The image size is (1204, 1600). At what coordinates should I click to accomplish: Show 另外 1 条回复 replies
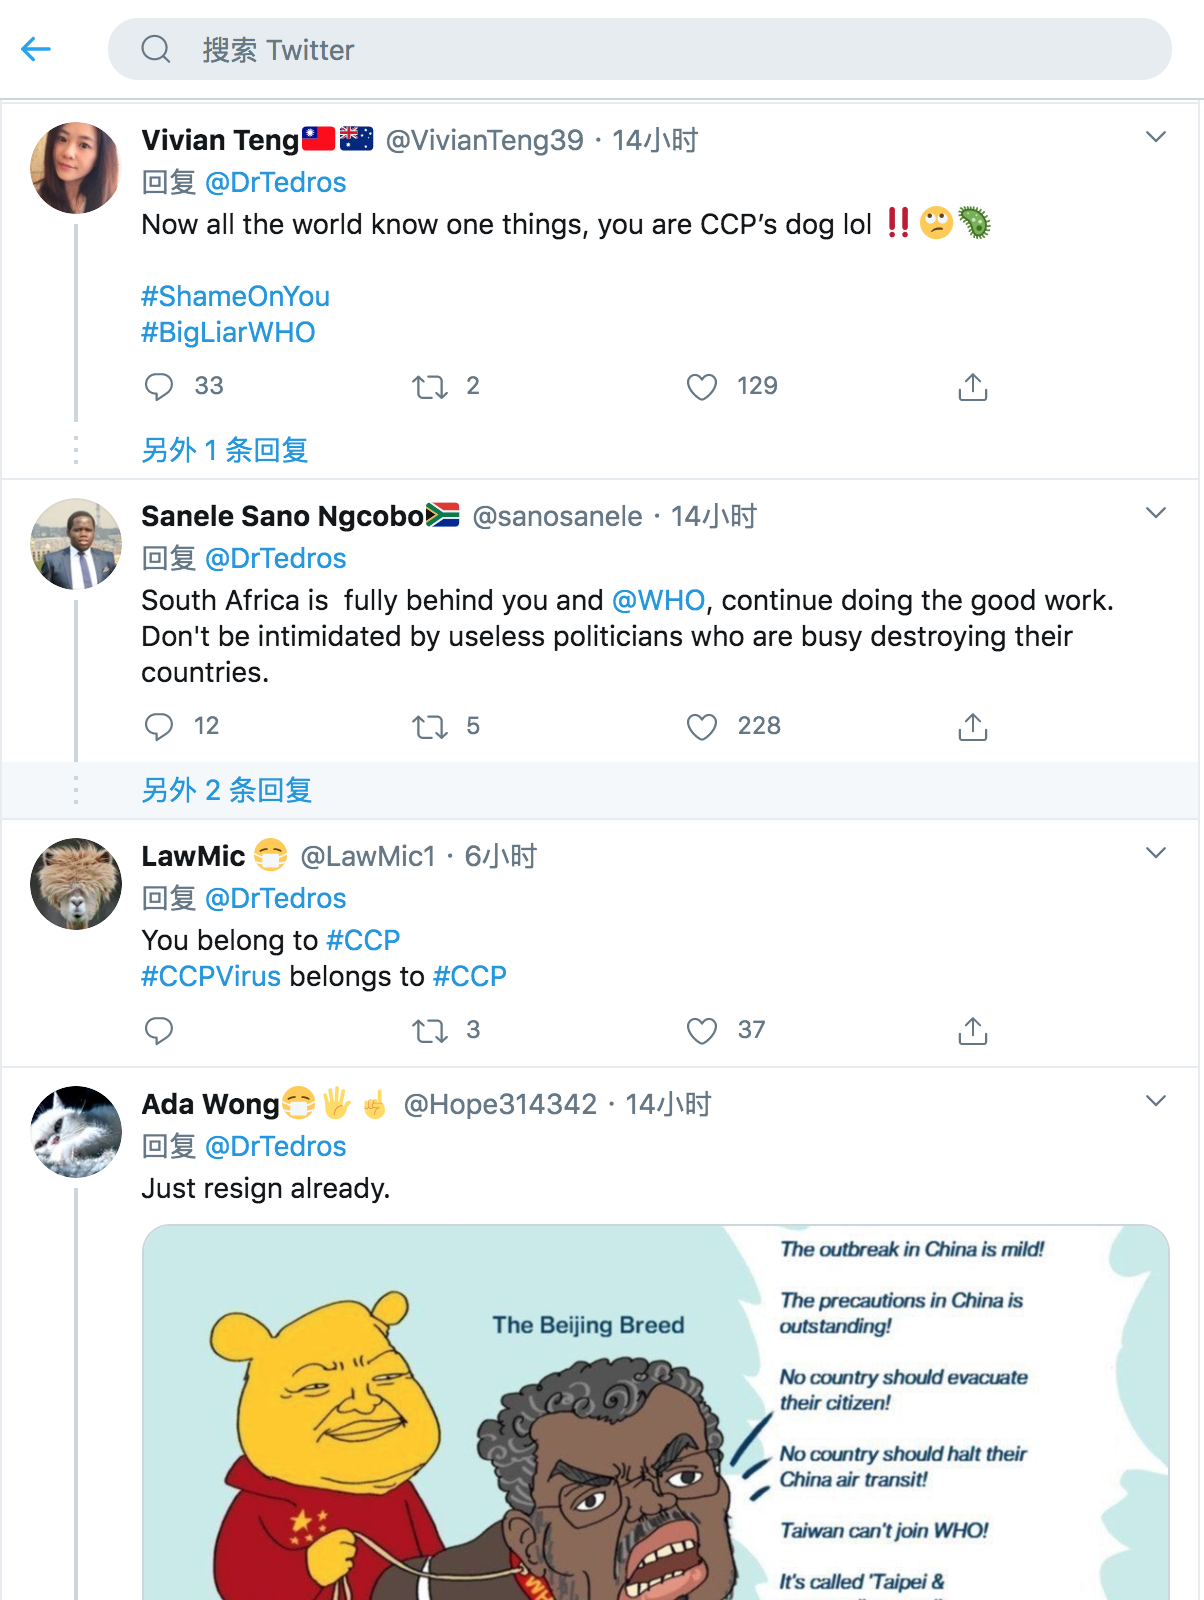225,450
